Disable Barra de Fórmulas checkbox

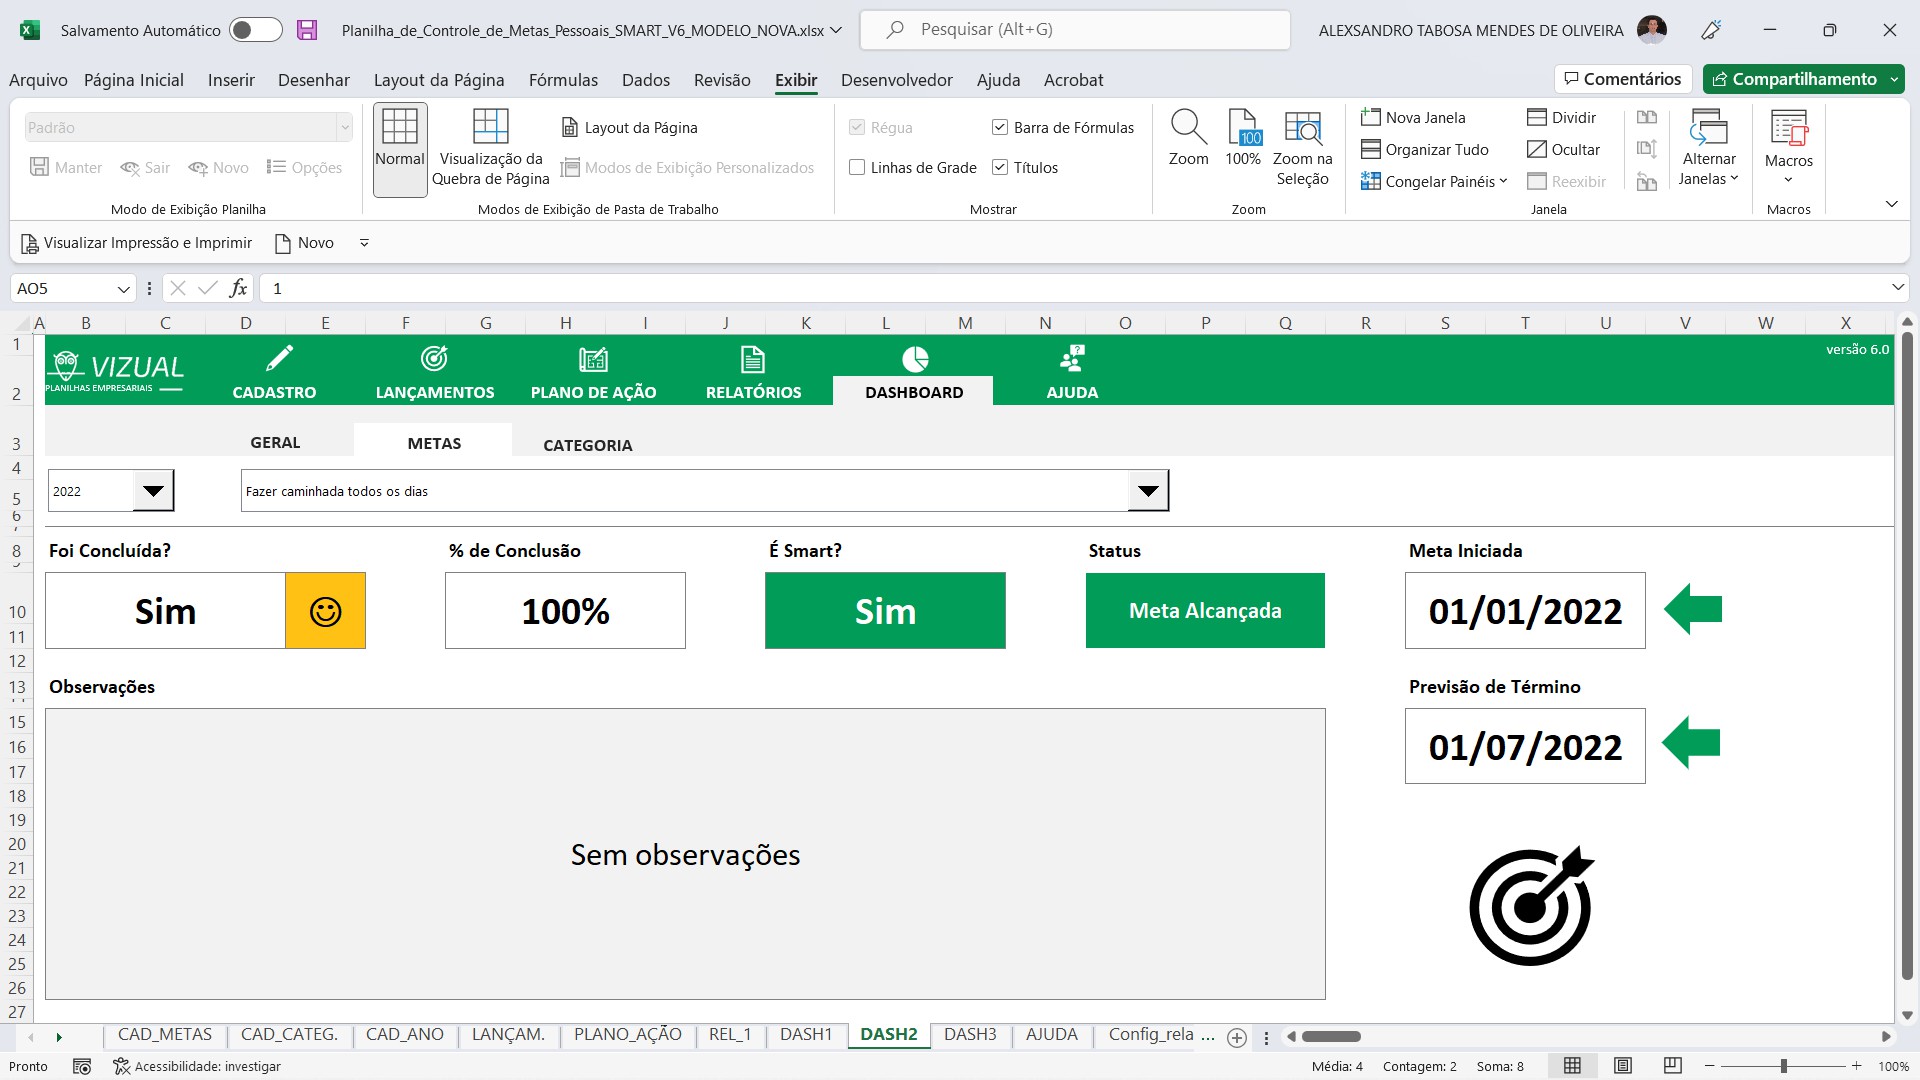tap(1000, 127)
